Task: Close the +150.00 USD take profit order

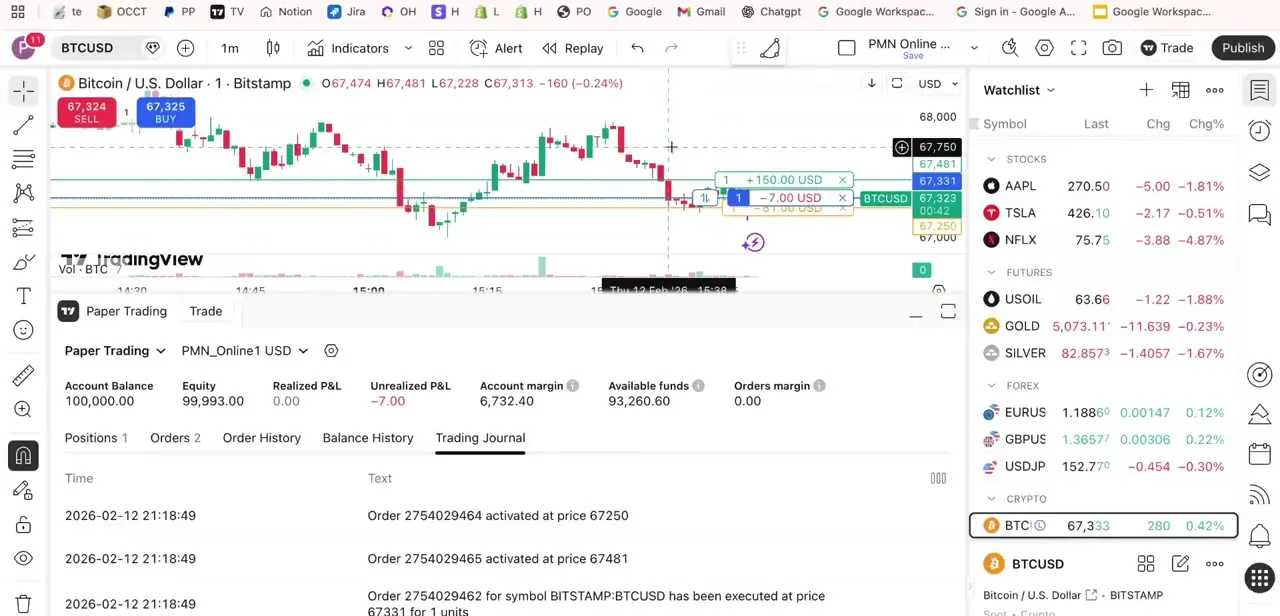Action: coord(842,180)
